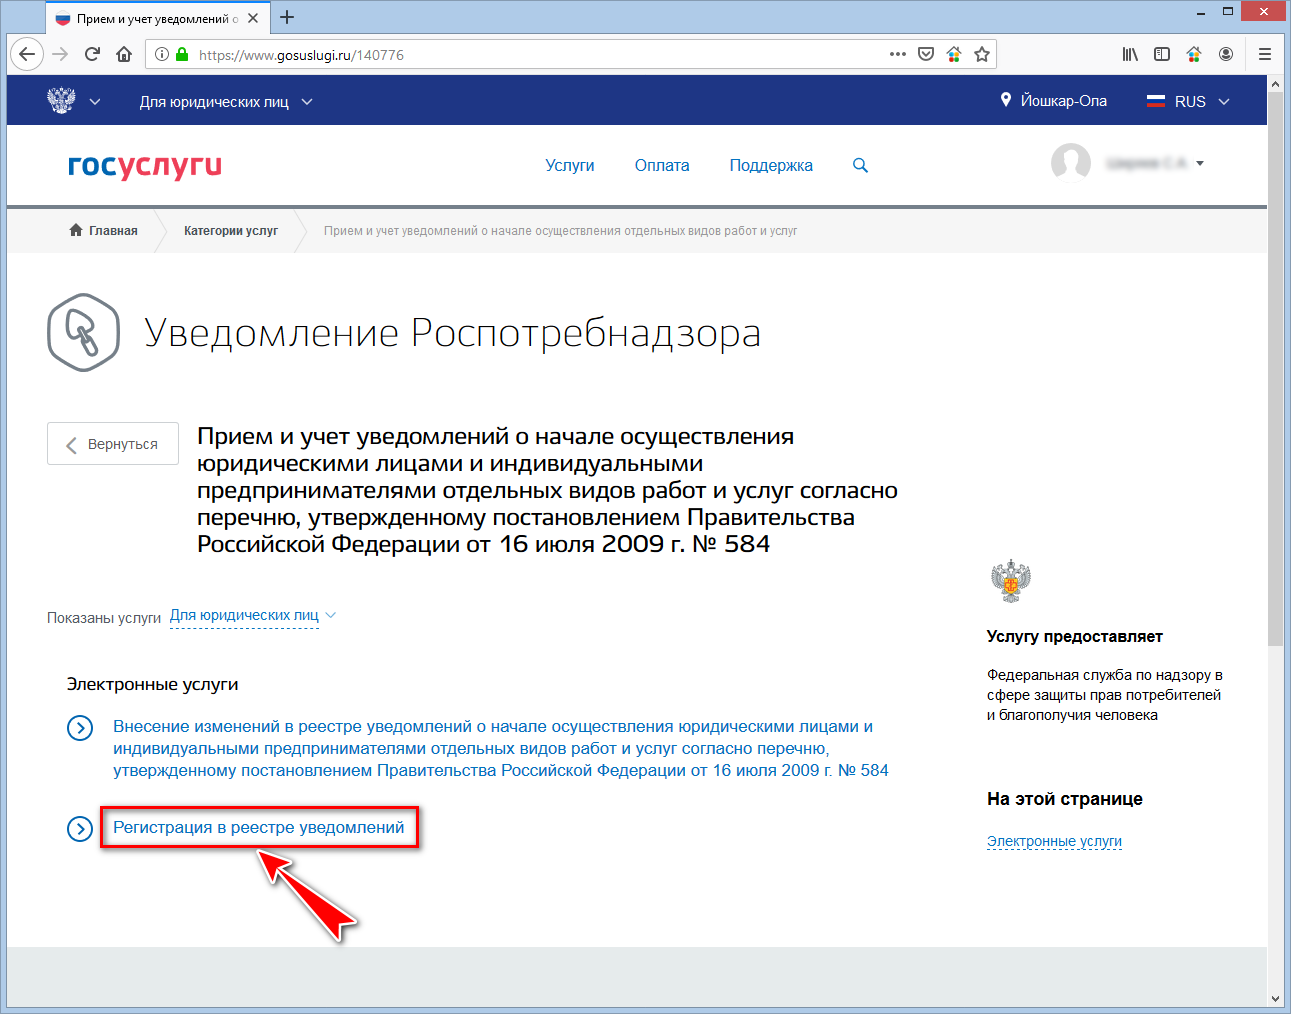The width and height of the screenshot is (1291, 1014).
Task: Open 'Для юридических лиц' services filter dropdown
Action: [253, 616]
